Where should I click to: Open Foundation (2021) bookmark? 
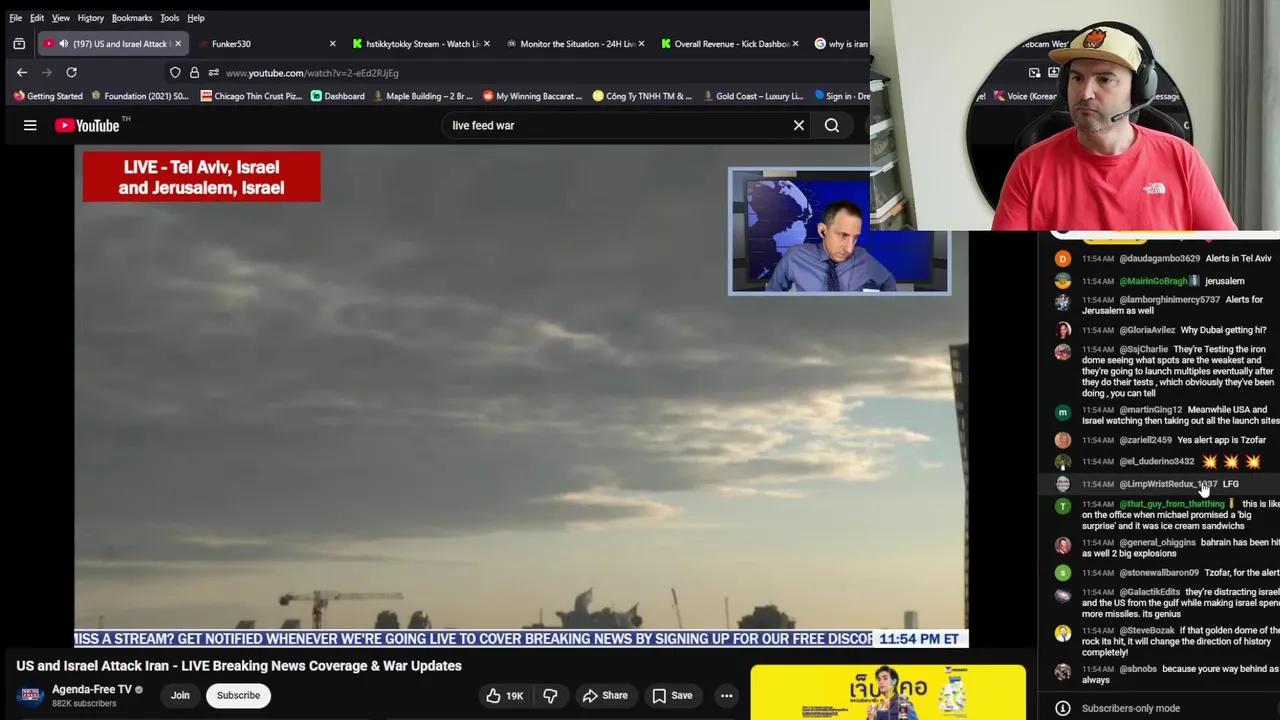tap(140, 96)
